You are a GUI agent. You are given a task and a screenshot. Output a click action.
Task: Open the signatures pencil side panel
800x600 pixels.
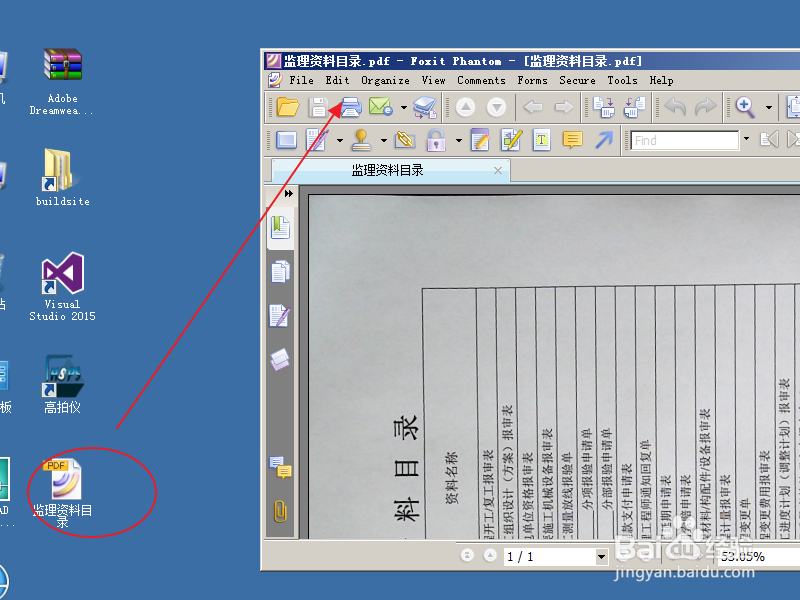[x=280, y=315]
